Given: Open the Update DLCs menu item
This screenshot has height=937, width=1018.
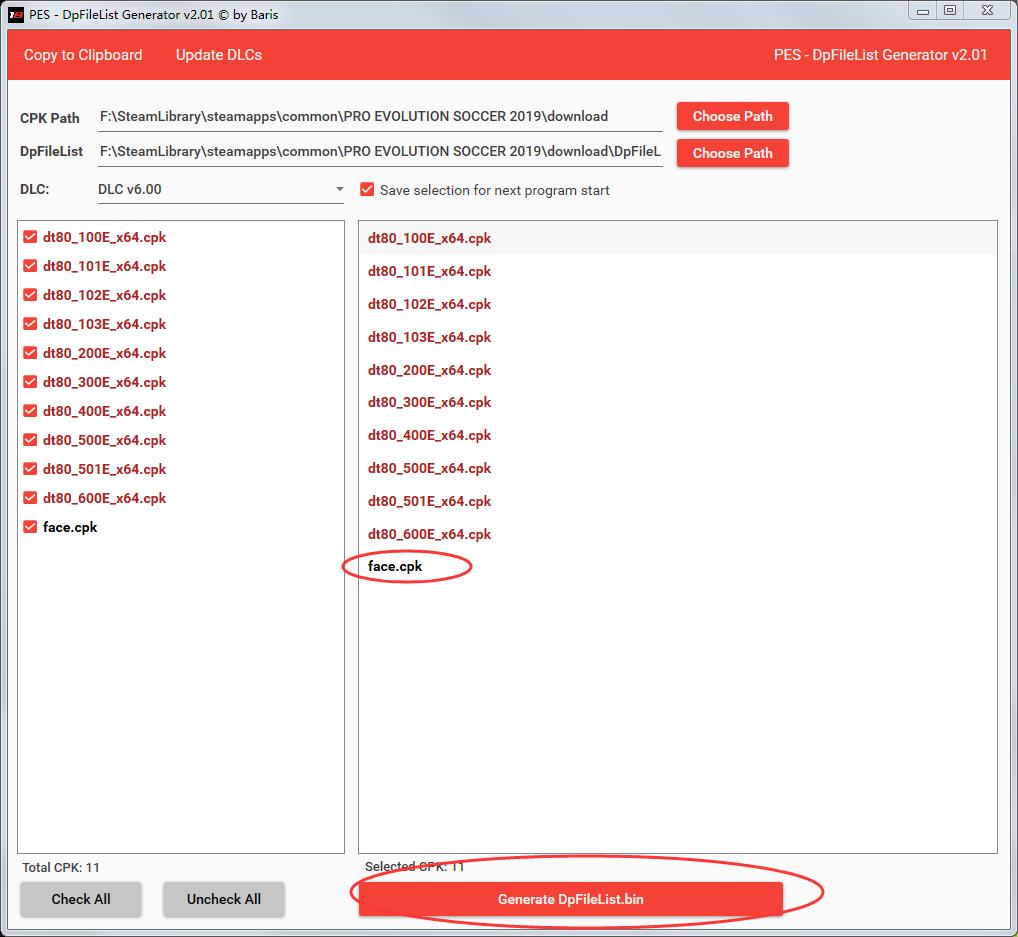Looking at the screenshot, I should pyautogui.click(x=219, y=55).
